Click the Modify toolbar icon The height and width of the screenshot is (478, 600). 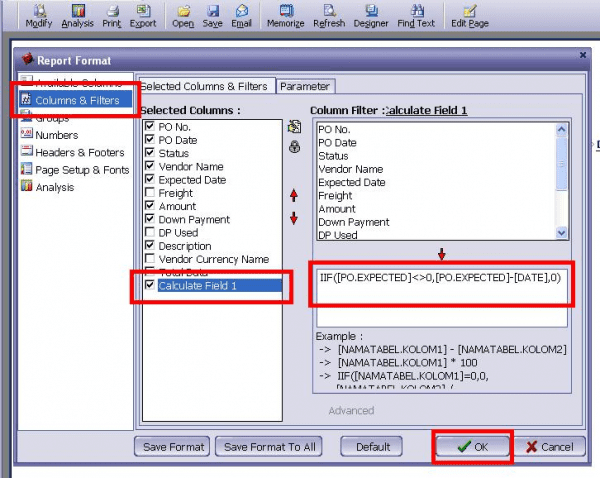coord(38,15)
